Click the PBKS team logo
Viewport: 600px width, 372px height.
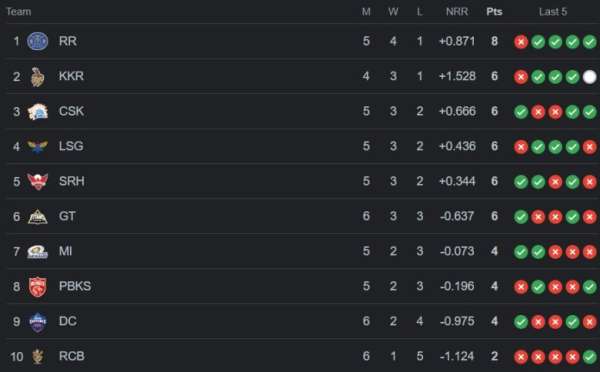click(x=38, y=287)
